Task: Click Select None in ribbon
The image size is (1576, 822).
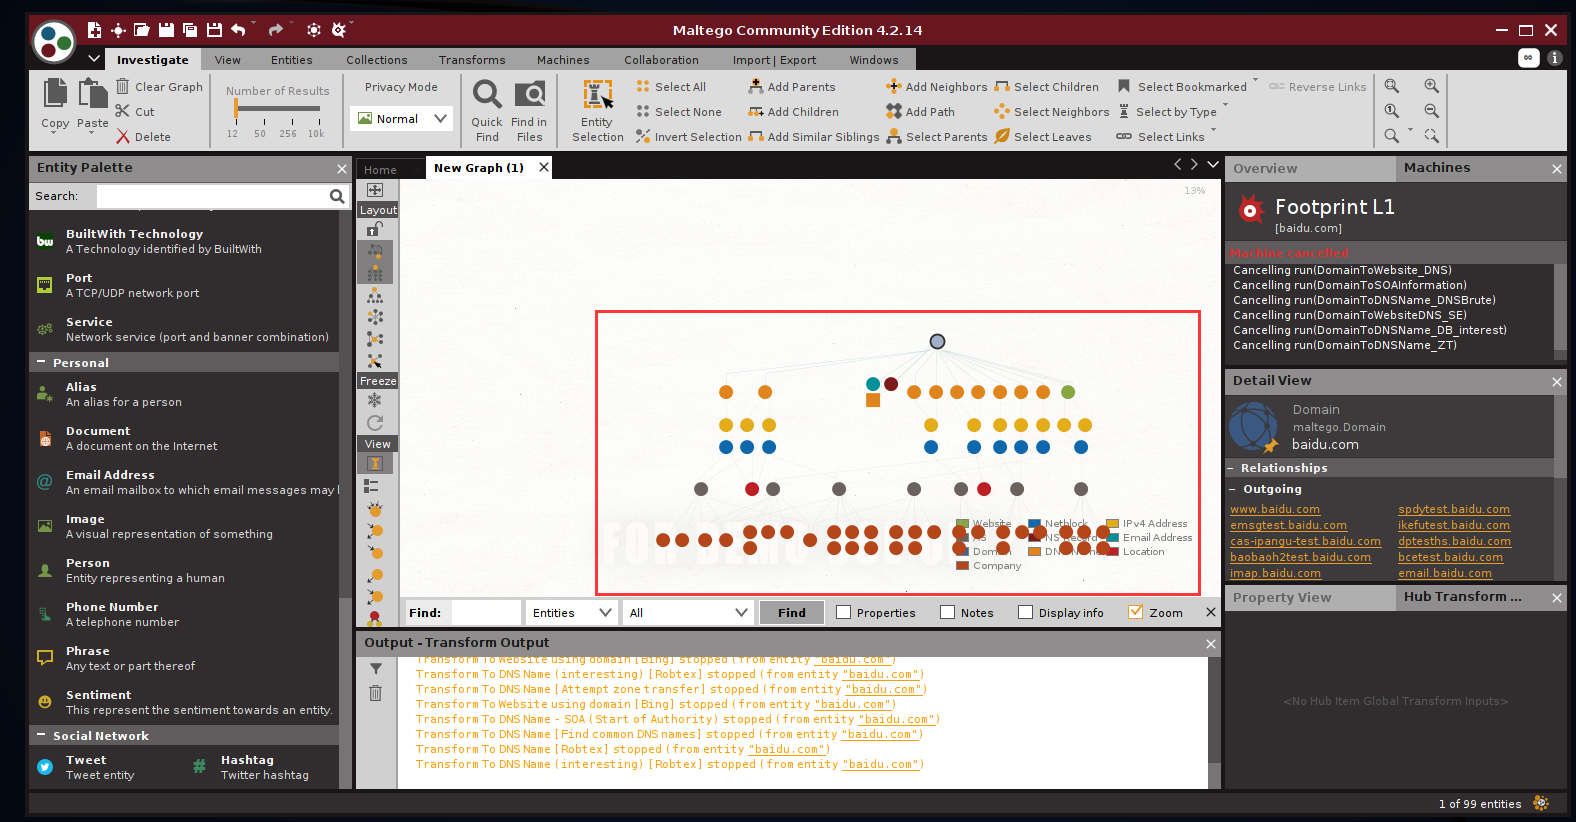Action: (x=679, y=112)
